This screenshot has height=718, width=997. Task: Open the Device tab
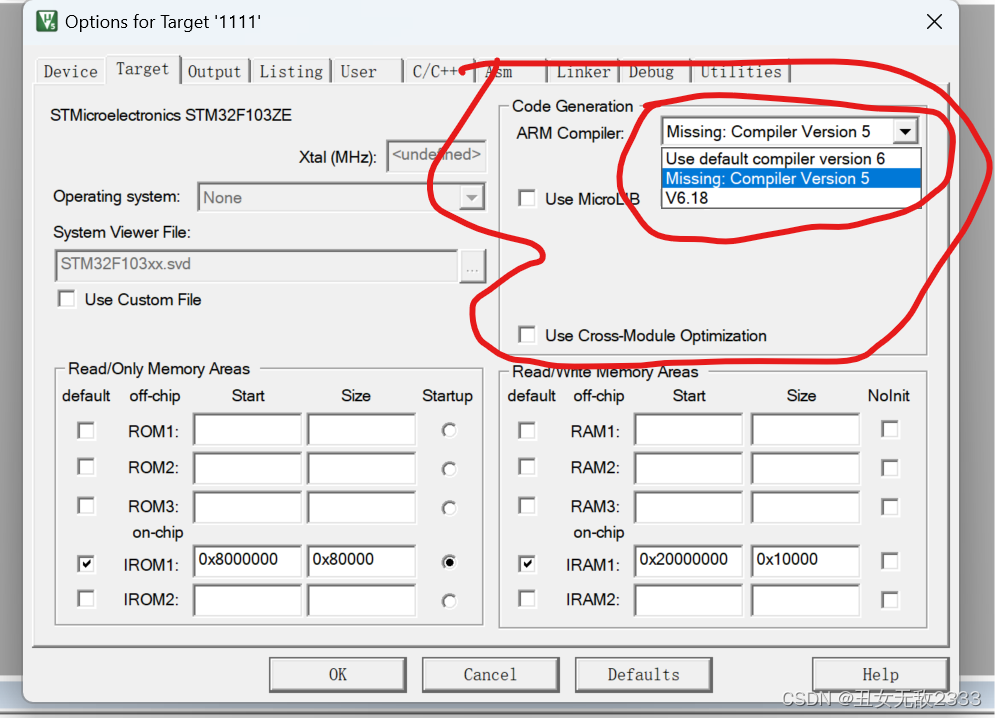tap(71, 71)
